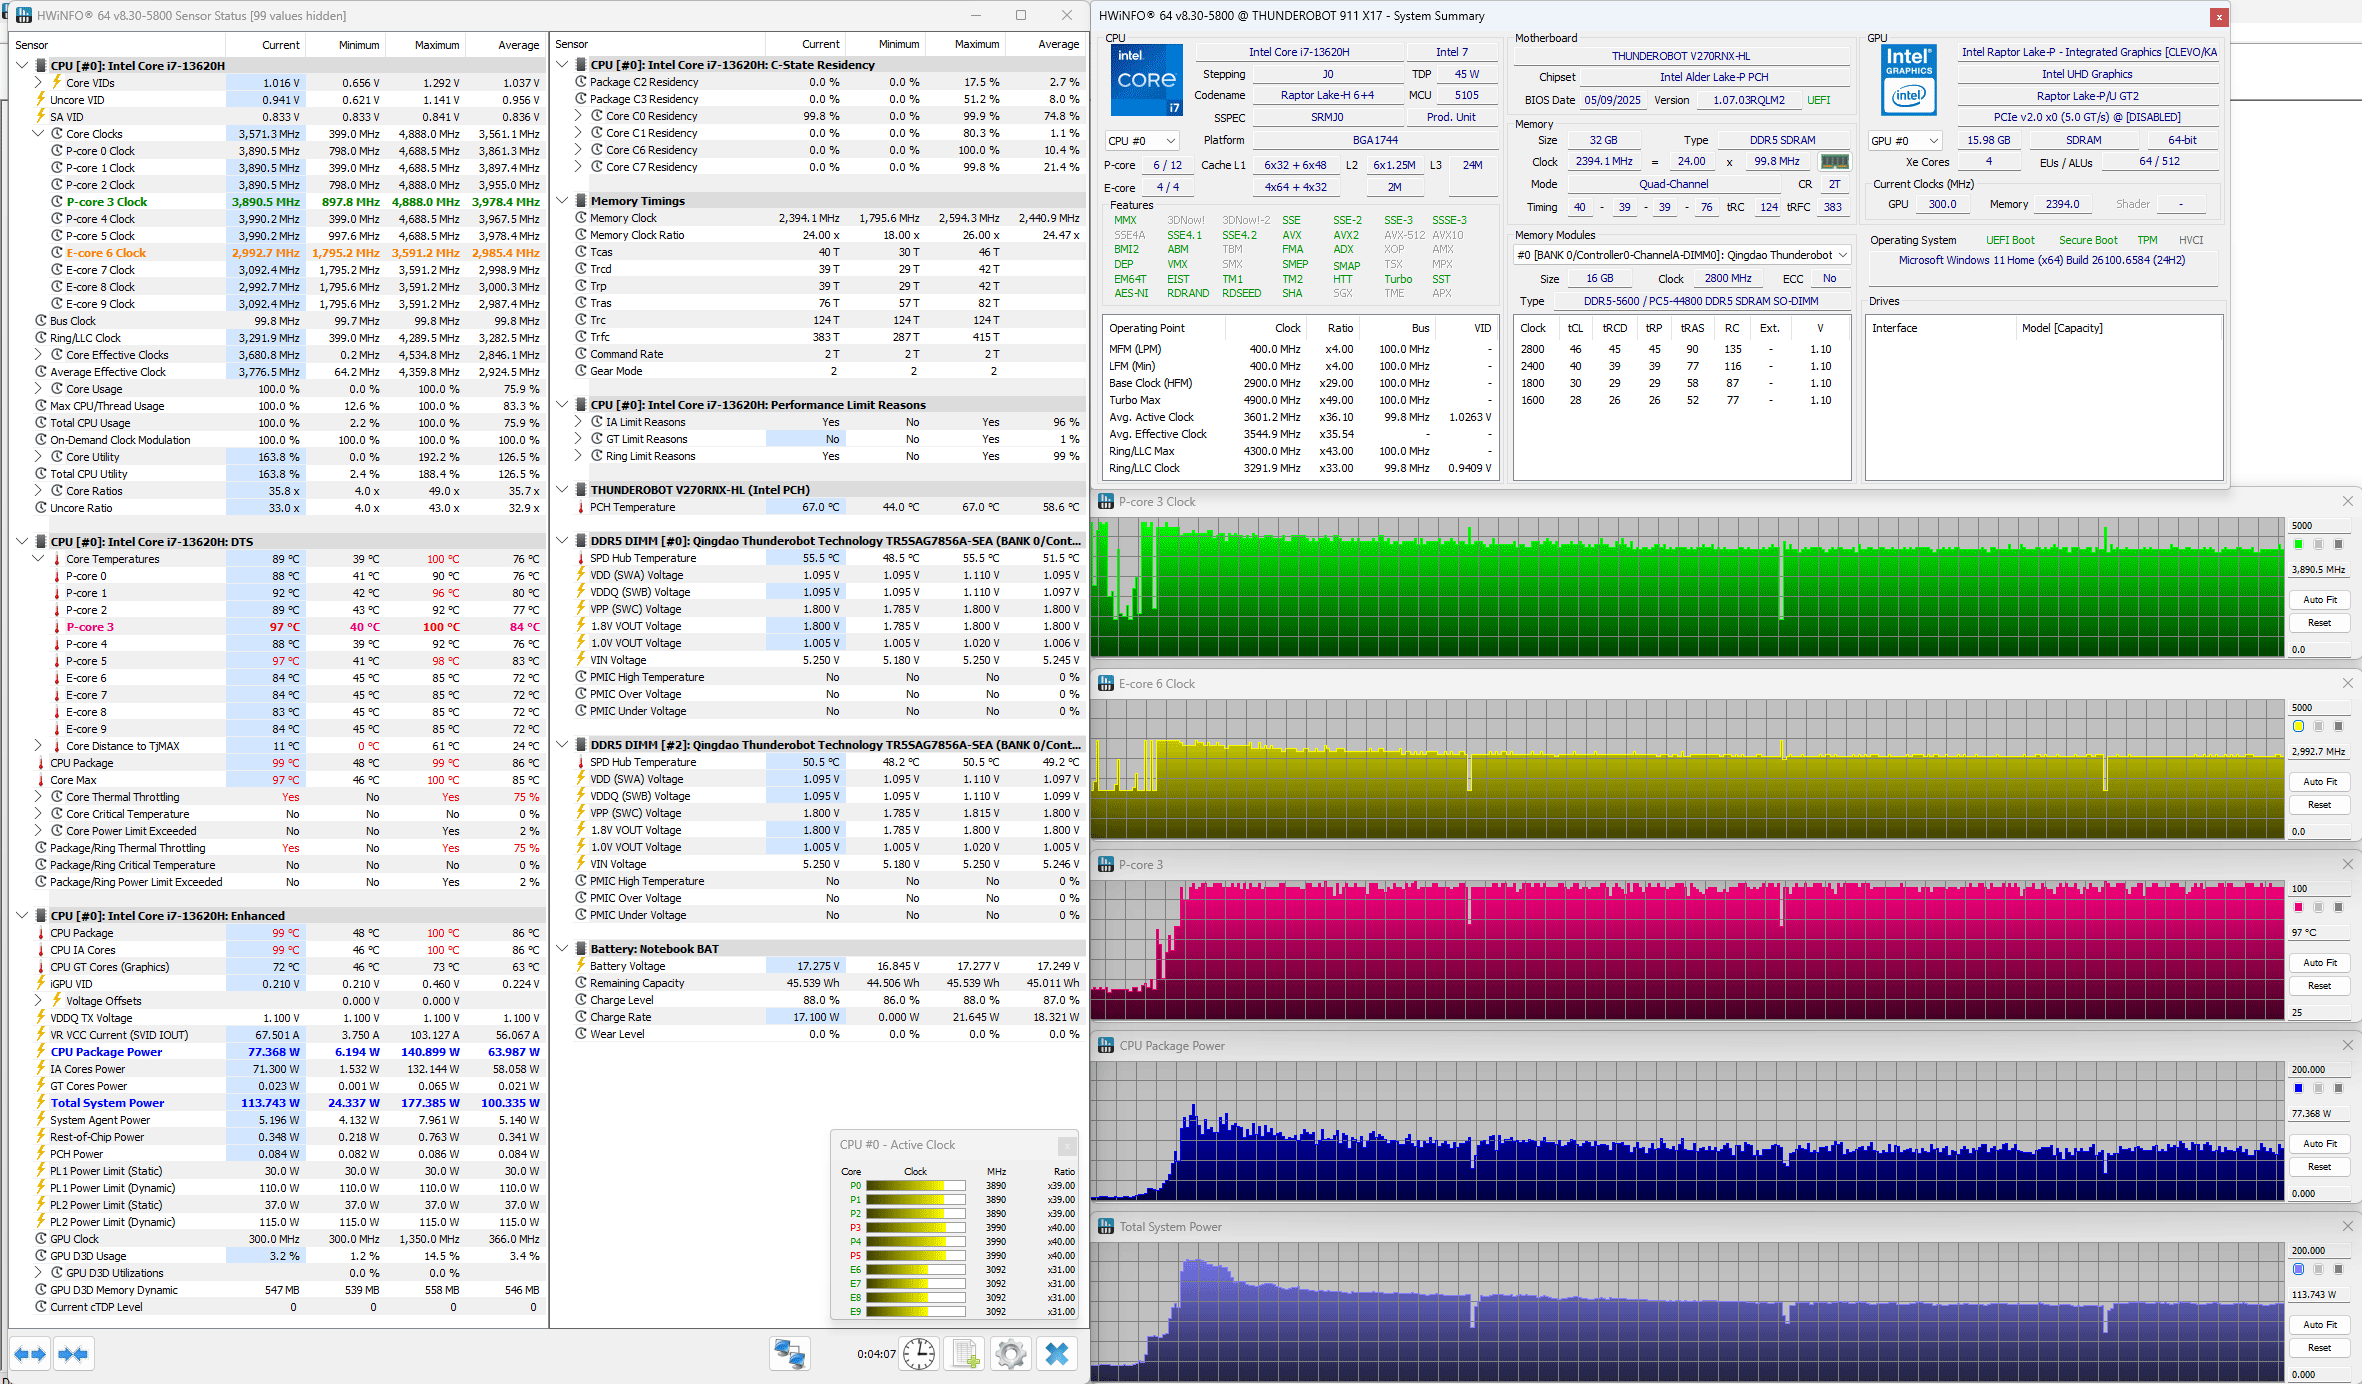The image size is (2362, 1384).
Task: Open the remote network monitoring icon
Action: coord(789,1354)
